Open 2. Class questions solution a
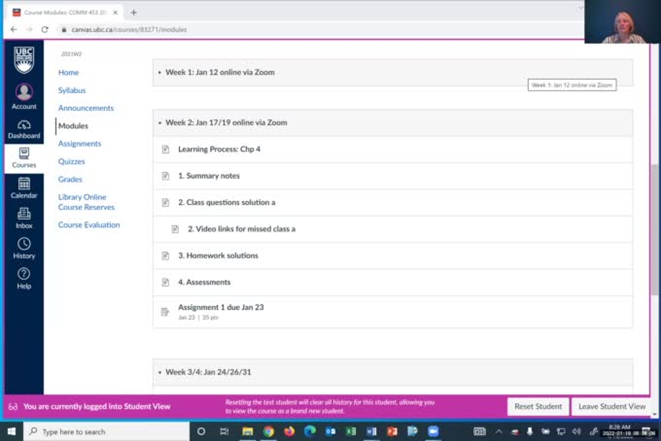This screenshot has width=661, height=441. (227, 202)
